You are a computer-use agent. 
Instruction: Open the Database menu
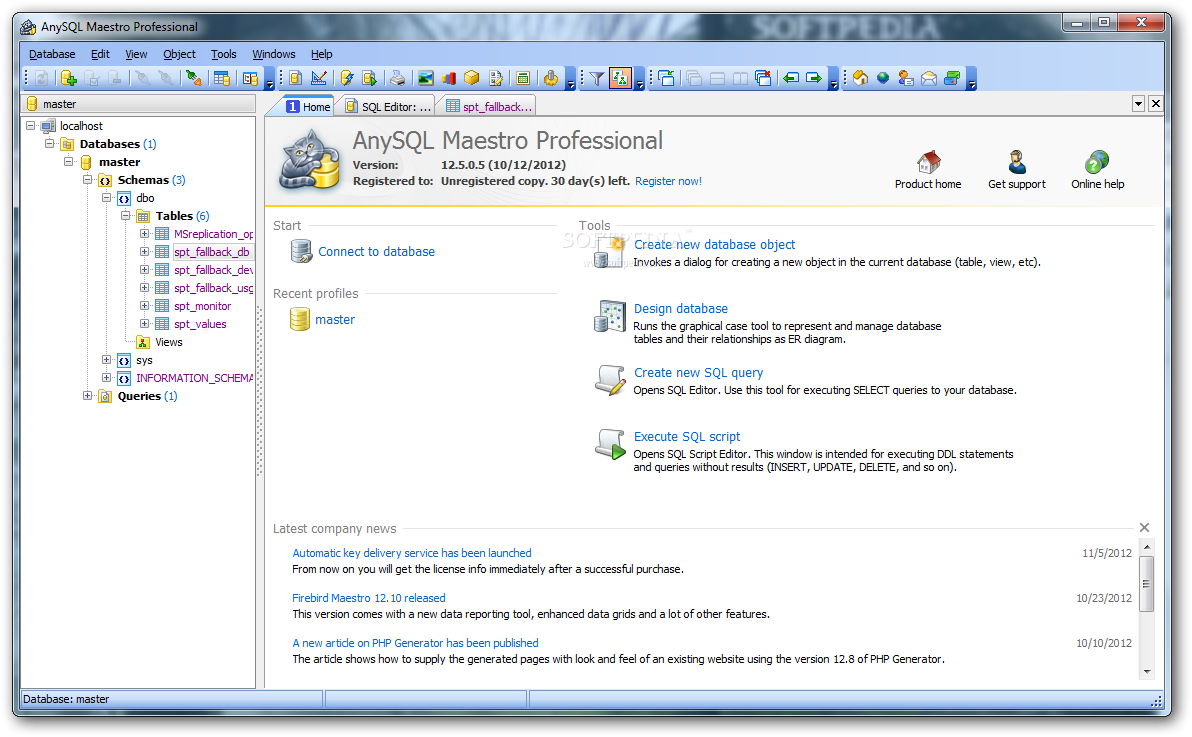coord(52,54)
